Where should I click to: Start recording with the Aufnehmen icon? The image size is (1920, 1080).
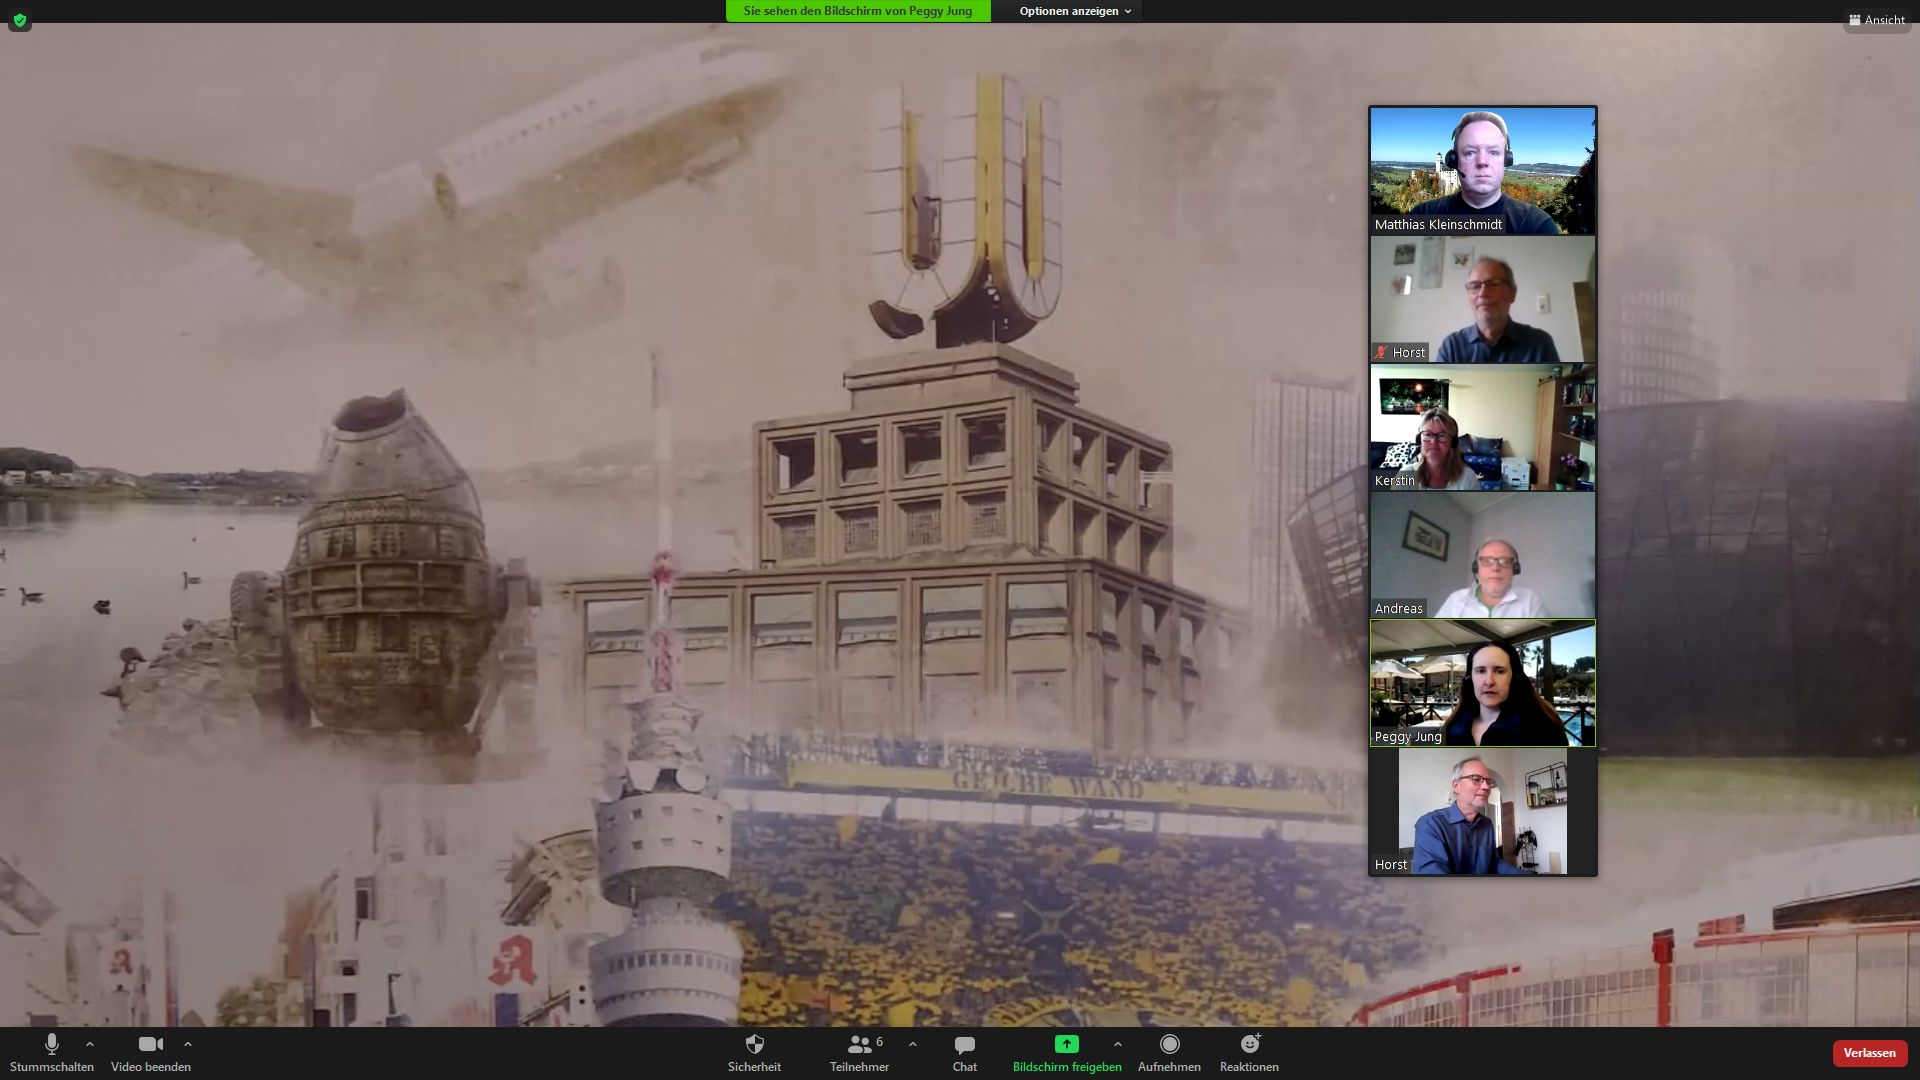[1169, 1045]
